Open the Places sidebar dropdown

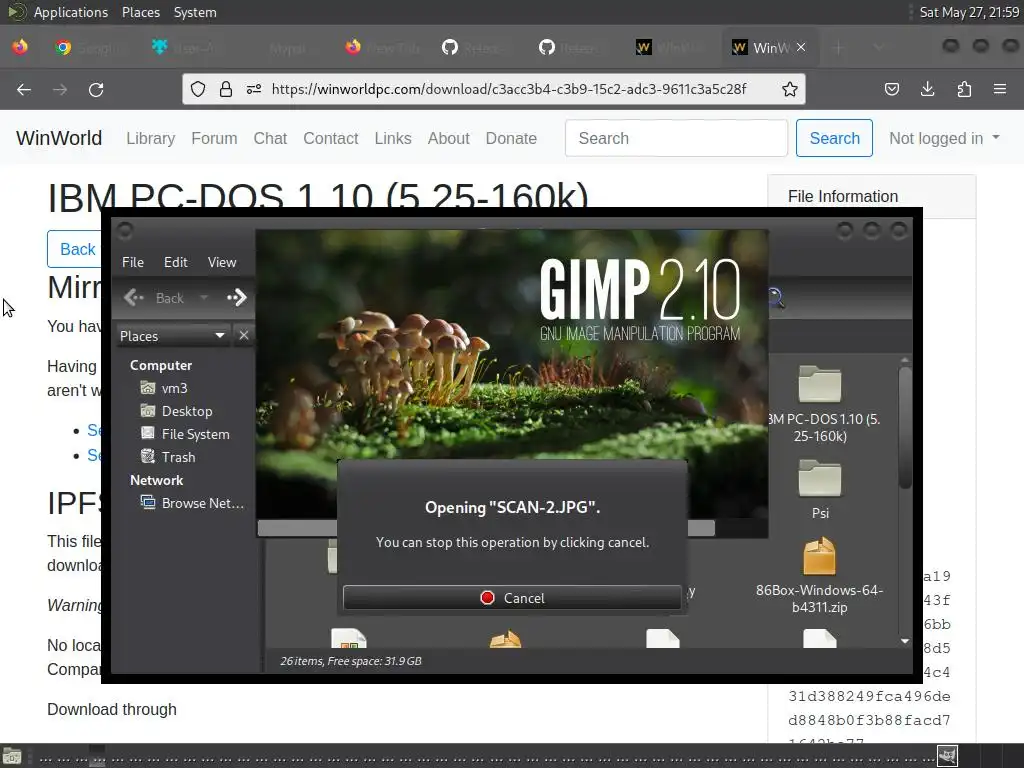click(172, 336)
